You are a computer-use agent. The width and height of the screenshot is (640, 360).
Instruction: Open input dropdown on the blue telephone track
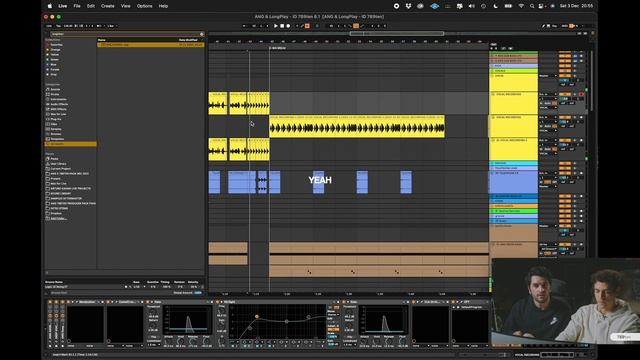click(548, 173)
